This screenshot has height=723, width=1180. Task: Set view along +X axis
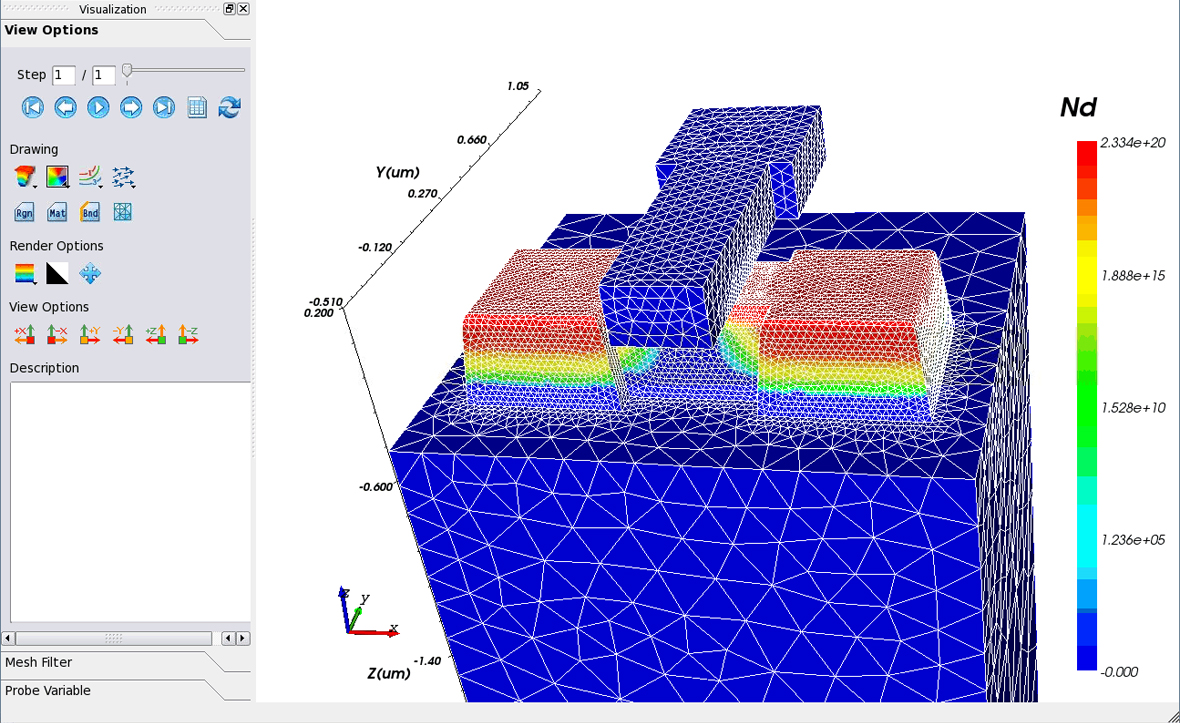[x=25, y=335]
